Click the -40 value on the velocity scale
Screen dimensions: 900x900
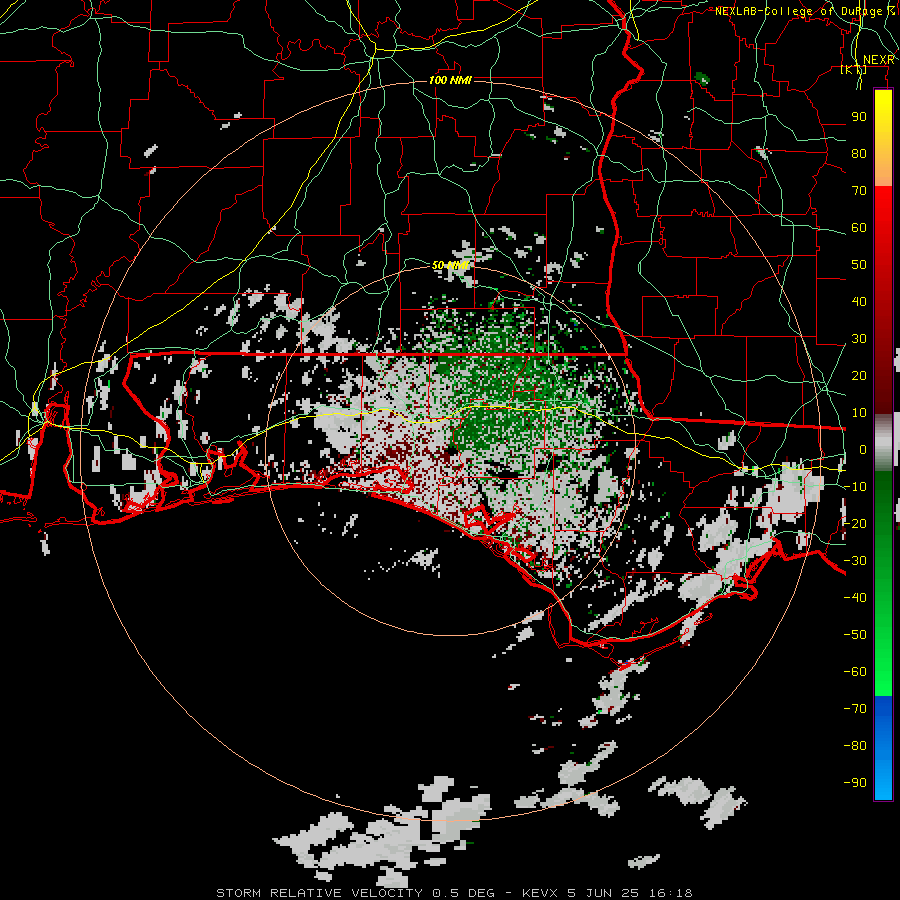[855, 598]
